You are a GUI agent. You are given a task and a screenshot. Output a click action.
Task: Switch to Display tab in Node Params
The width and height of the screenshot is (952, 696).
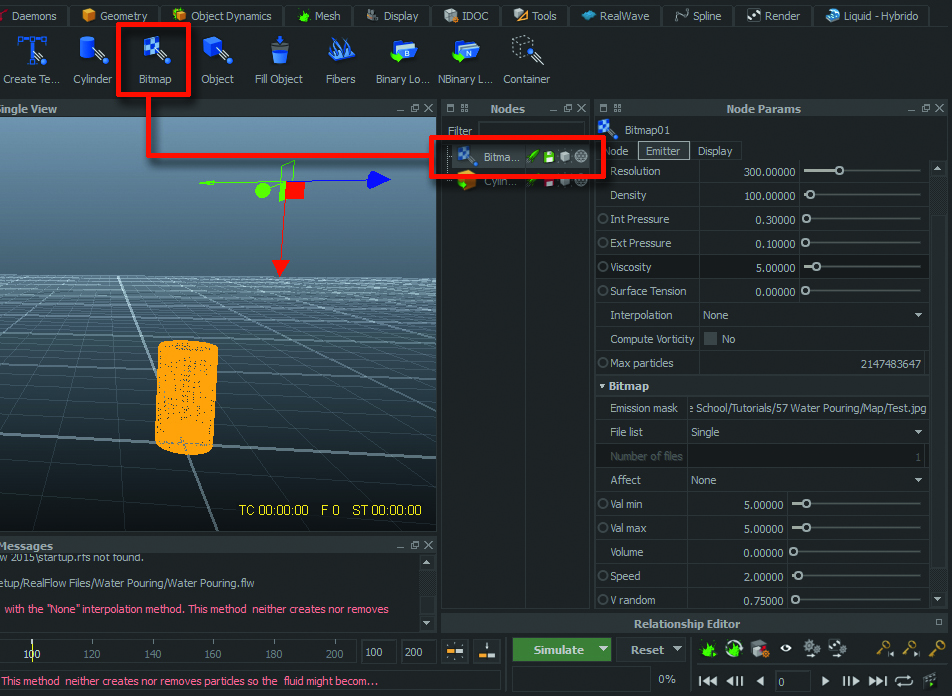click(715, 151)
